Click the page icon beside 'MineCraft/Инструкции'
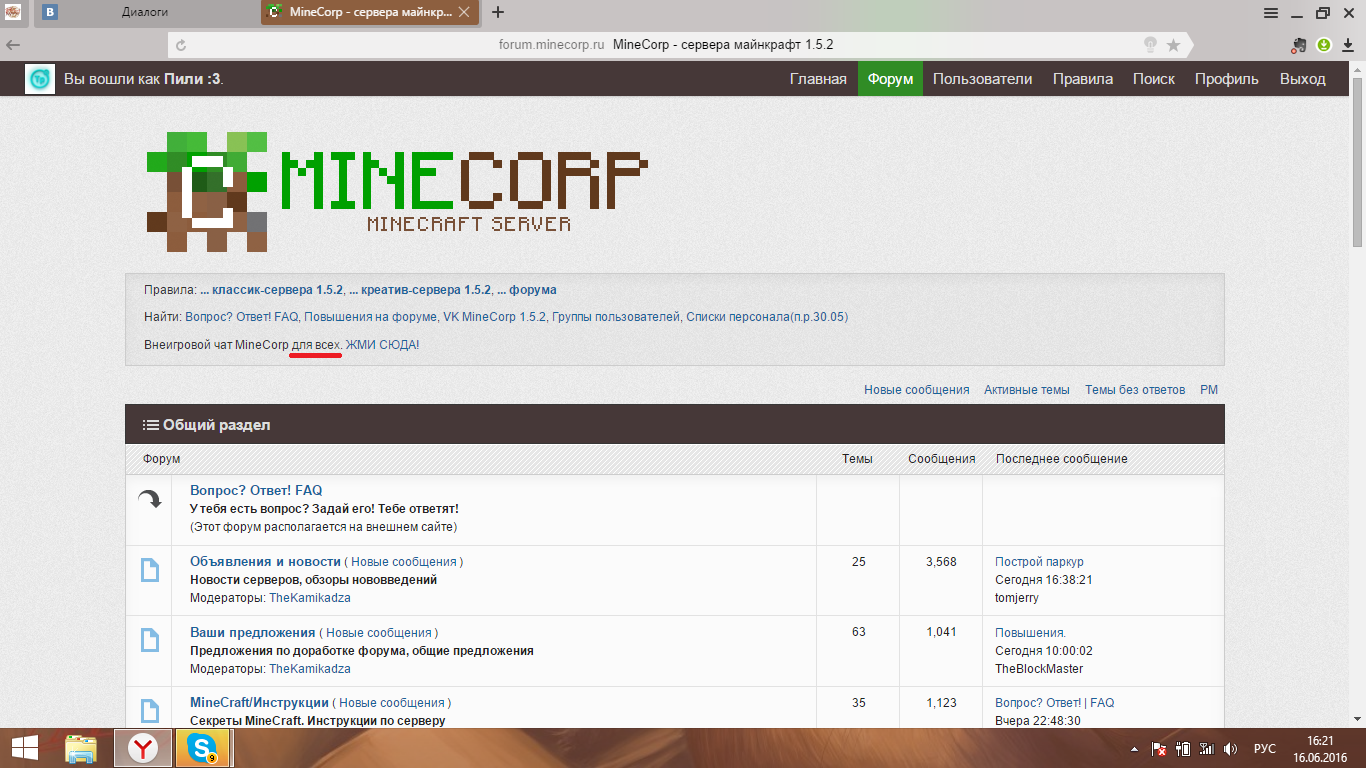The image size is (1366, 768). tap(149, 711)
